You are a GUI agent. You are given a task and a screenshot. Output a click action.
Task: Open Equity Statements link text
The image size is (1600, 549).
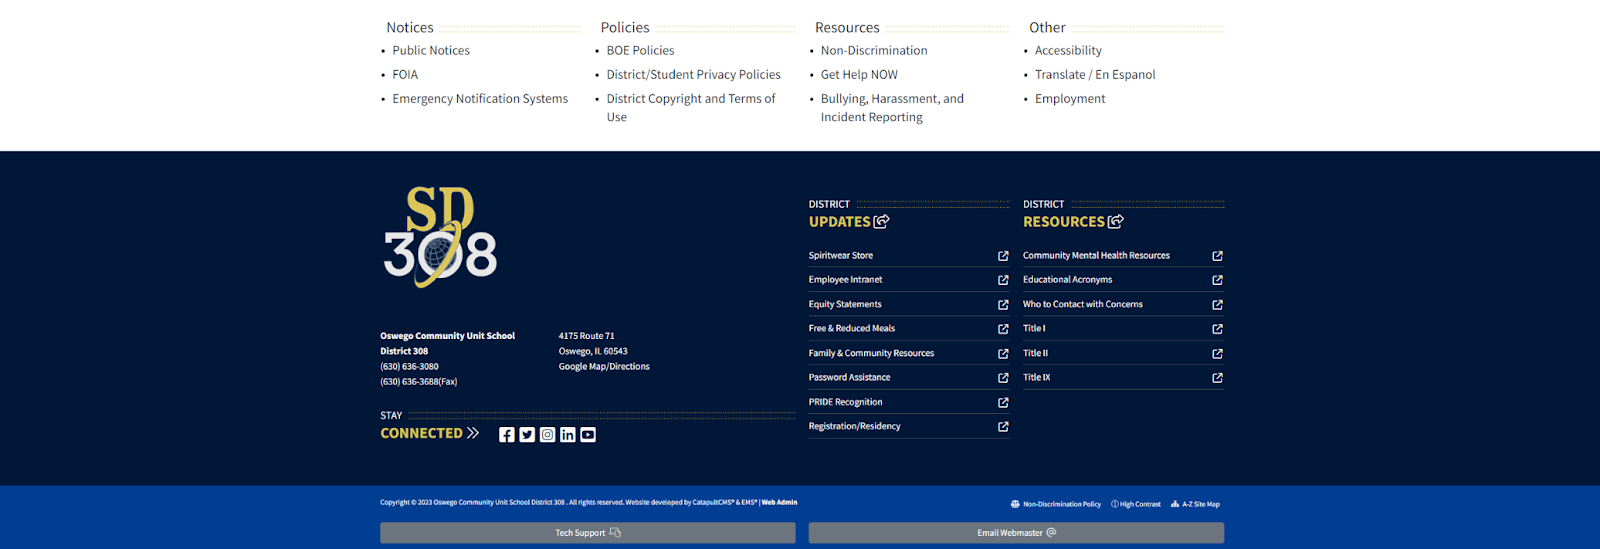click(x=845, y=305)
